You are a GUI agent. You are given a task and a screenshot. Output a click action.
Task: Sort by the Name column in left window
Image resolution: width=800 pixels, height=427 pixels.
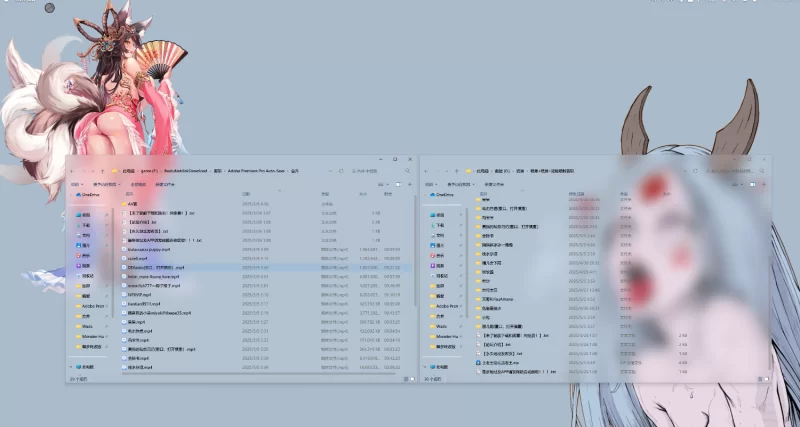tap(129, 194)
